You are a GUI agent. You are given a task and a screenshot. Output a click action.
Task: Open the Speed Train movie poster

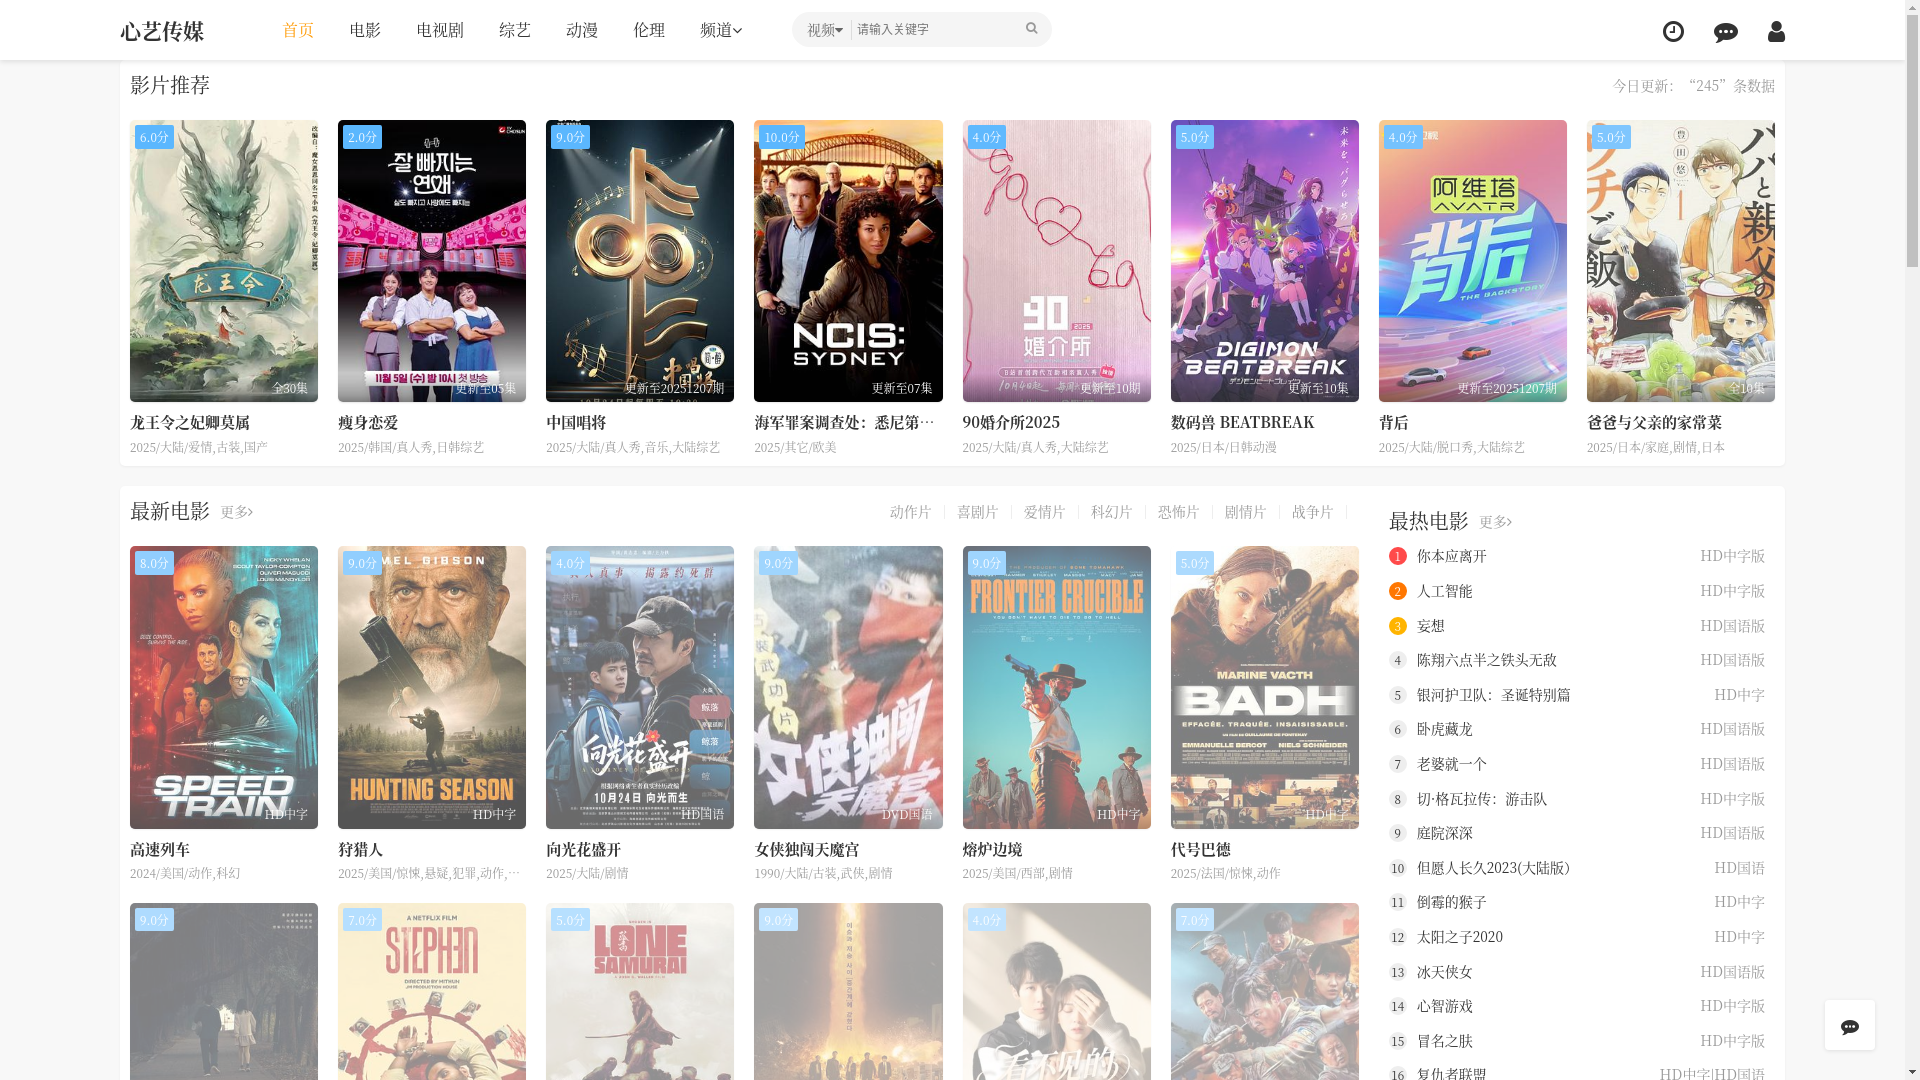coord(223,686)
